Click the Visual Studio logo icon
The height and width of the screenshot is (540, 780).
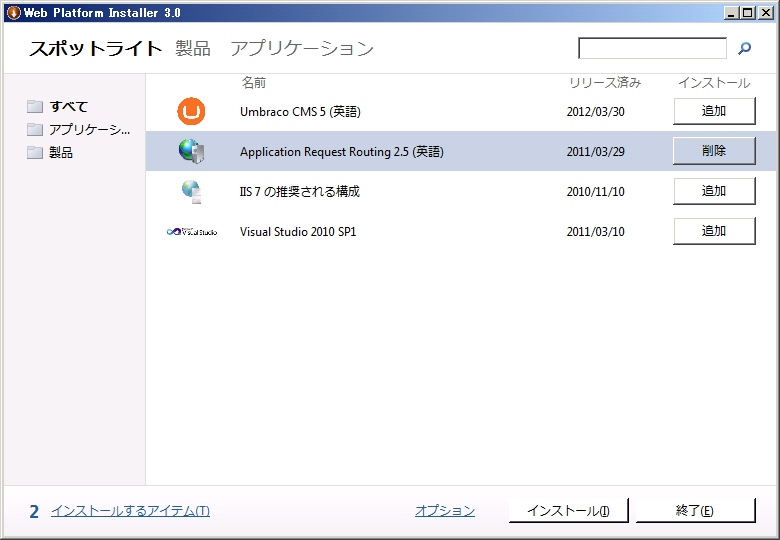coord(192,232)
